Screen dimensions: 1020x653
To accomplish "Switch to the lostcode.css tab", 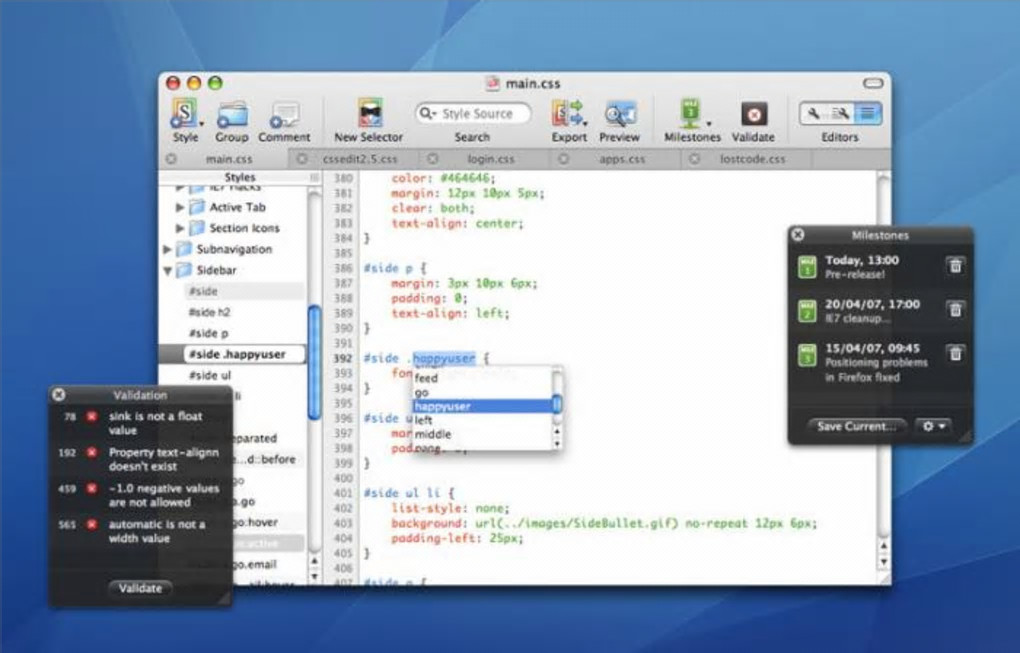I will point(753,159).
